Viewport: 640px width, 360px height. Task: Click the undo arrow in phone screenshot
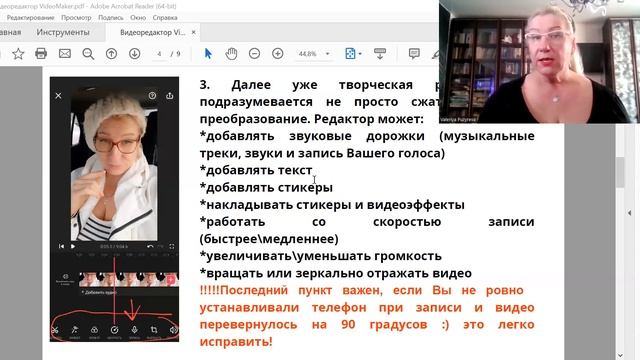click(150, 246)
